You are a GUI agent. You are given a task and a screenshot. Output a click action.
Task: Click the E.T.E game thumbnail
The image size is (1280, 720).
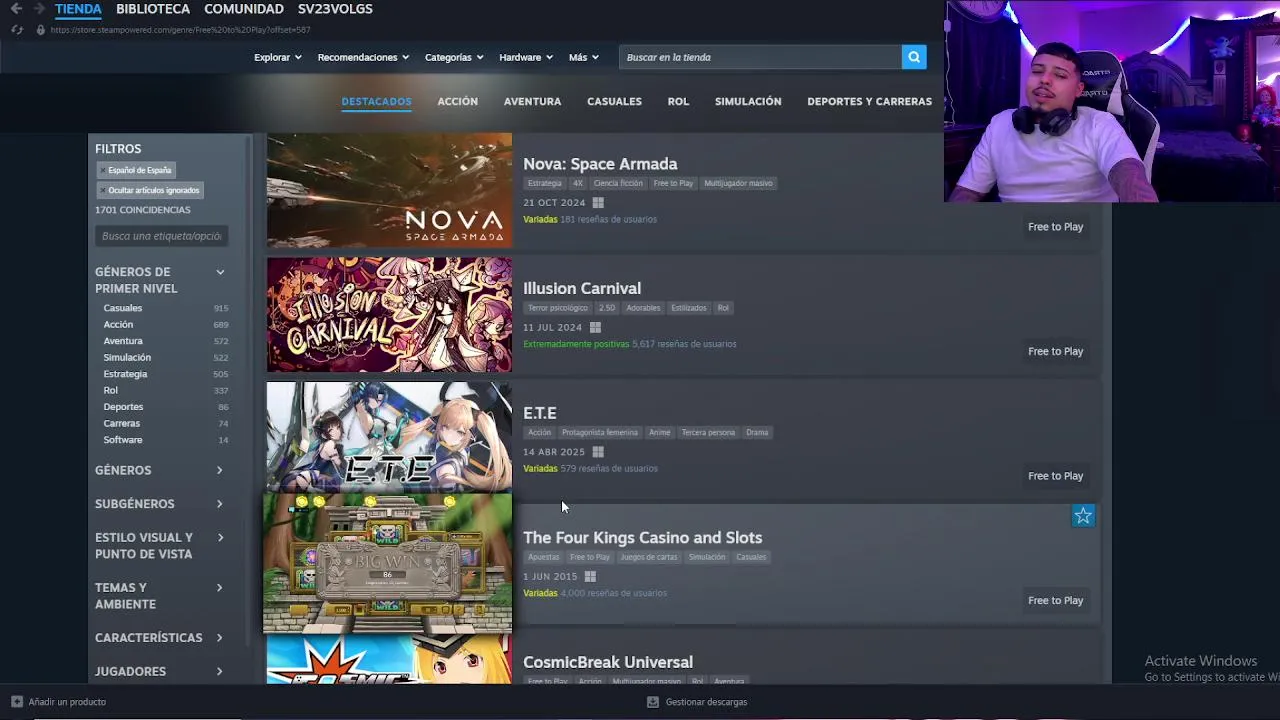(x=389, y=437)
